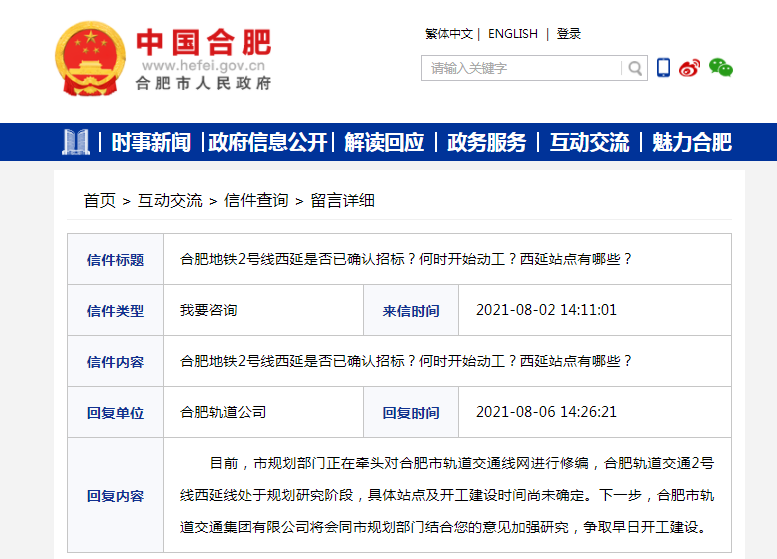Click the 信件内容 label cell

point(115,361)
